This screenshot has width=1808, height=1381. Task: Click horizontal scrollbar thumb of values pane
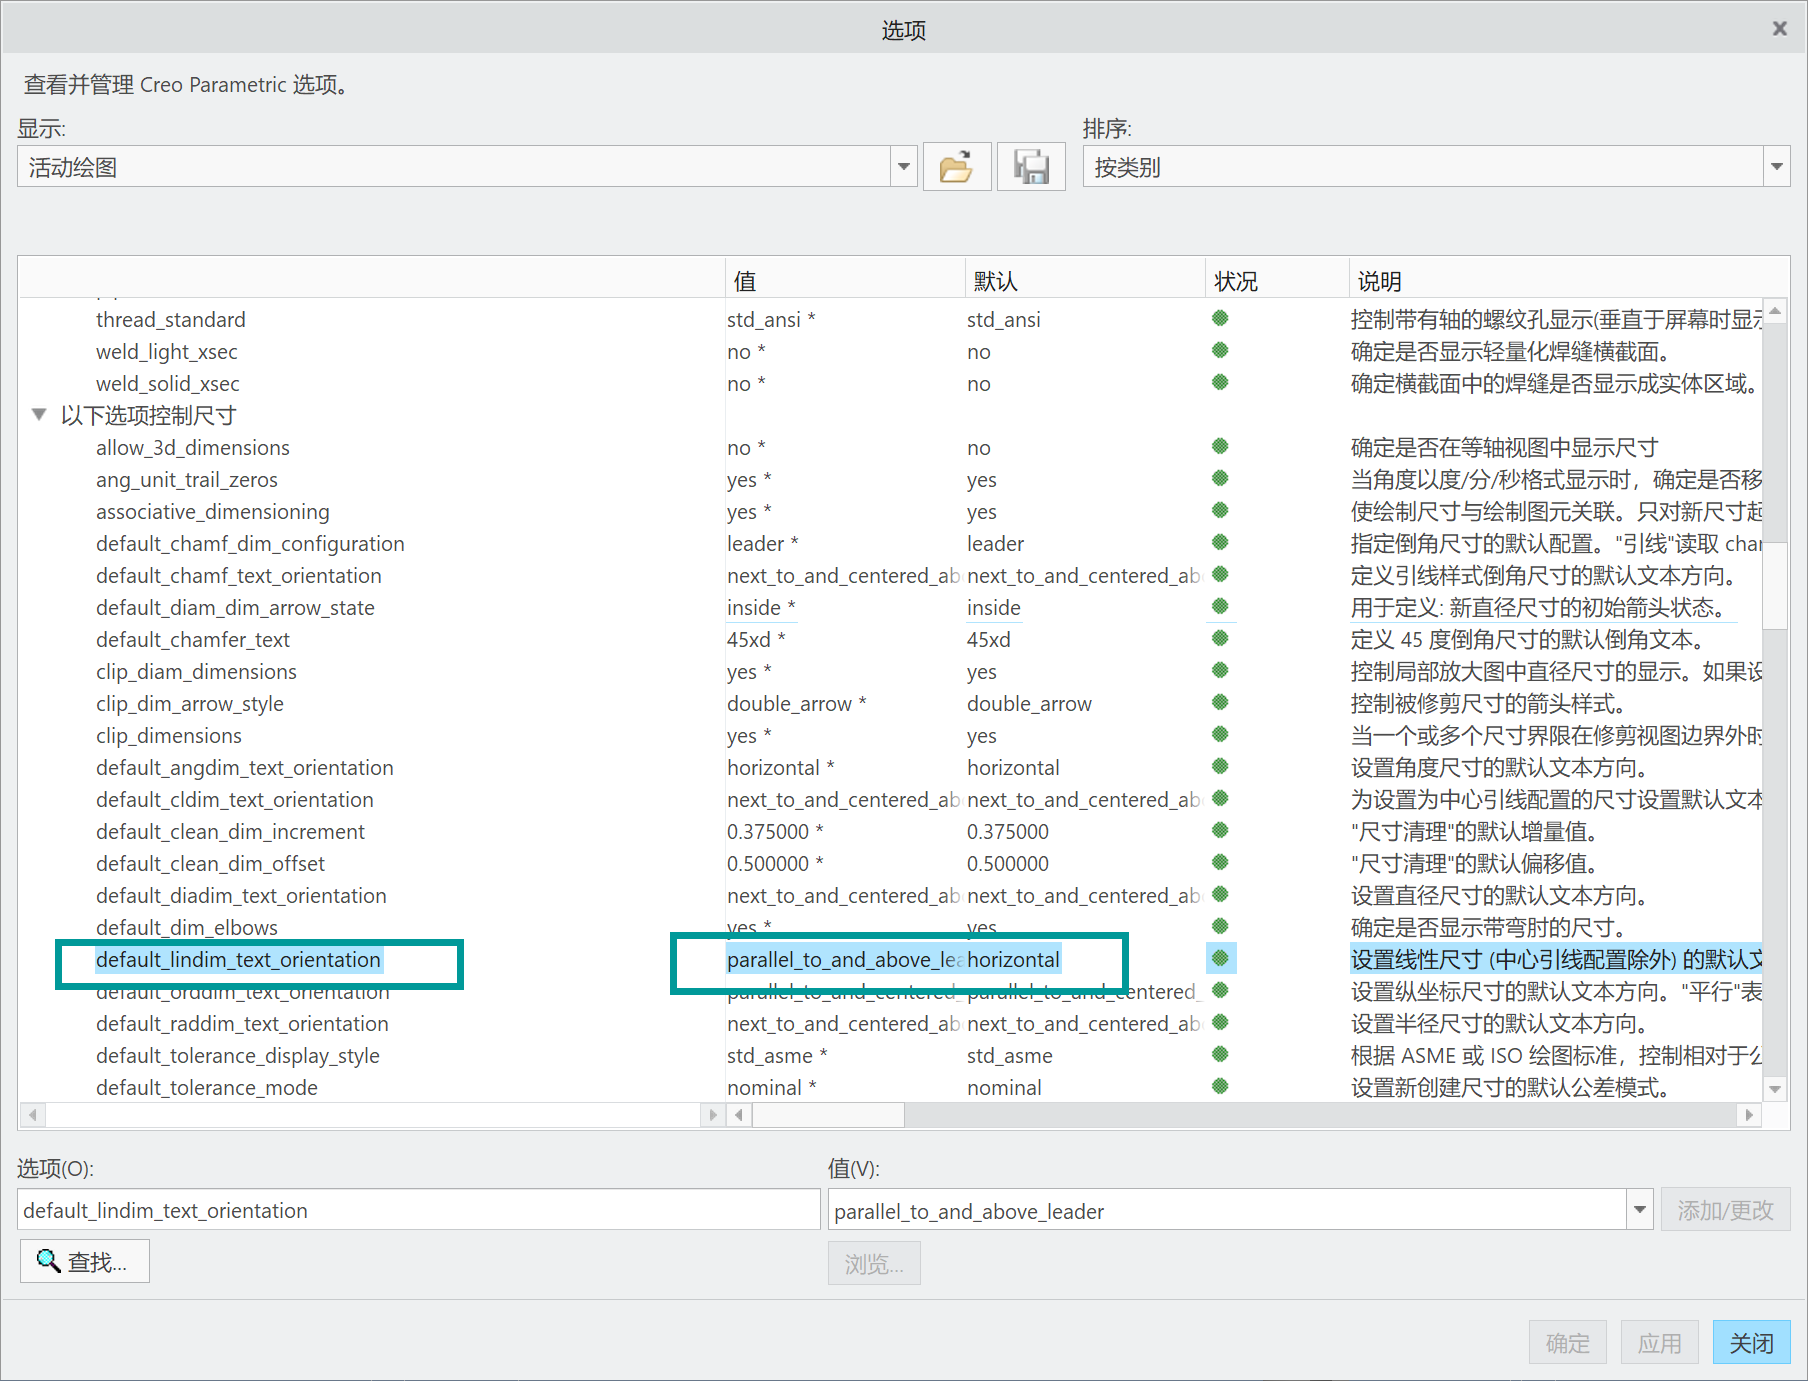pos(828,1114)
